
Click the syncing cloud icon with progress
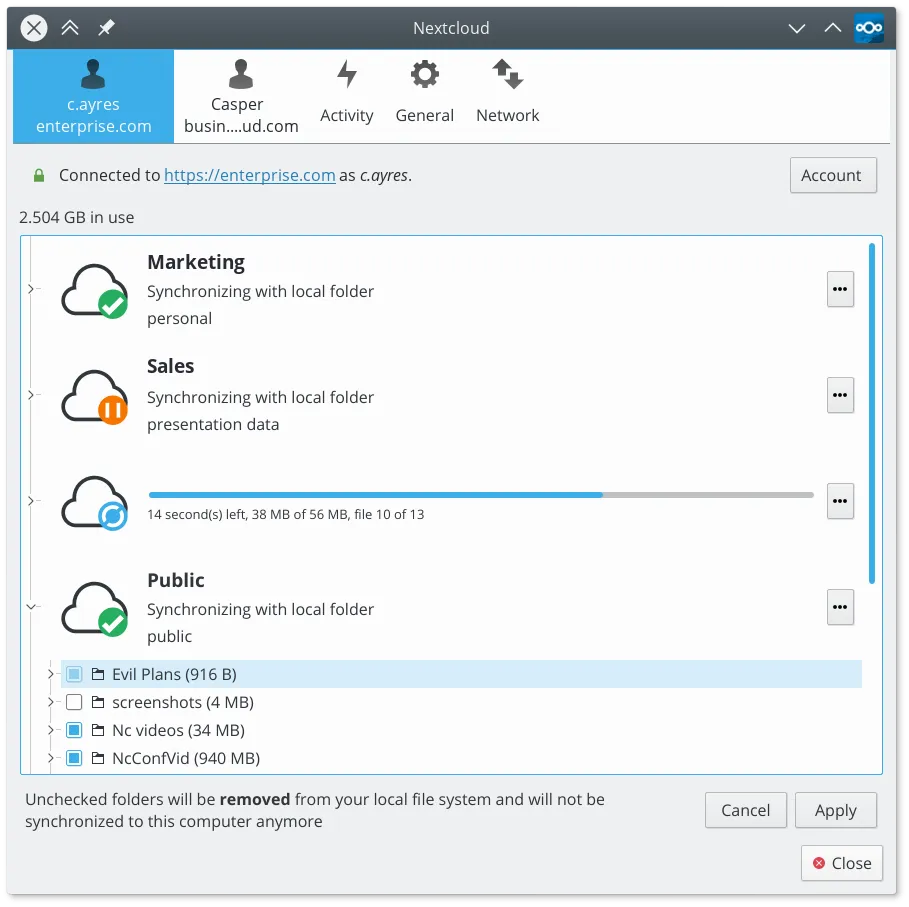point(94,501)
